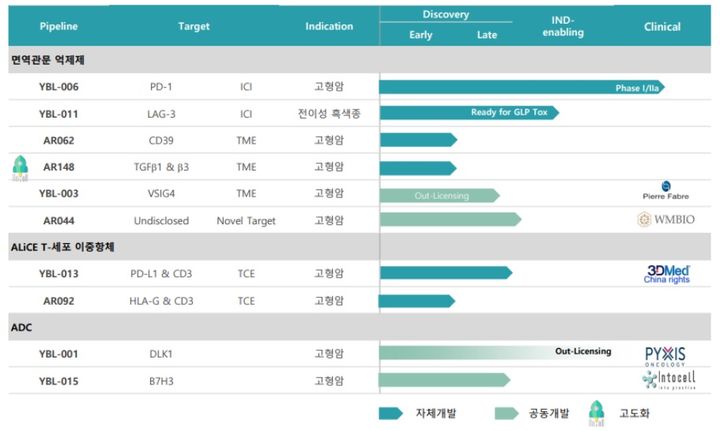Click the WMBIO partner logo

click(665, 219)
